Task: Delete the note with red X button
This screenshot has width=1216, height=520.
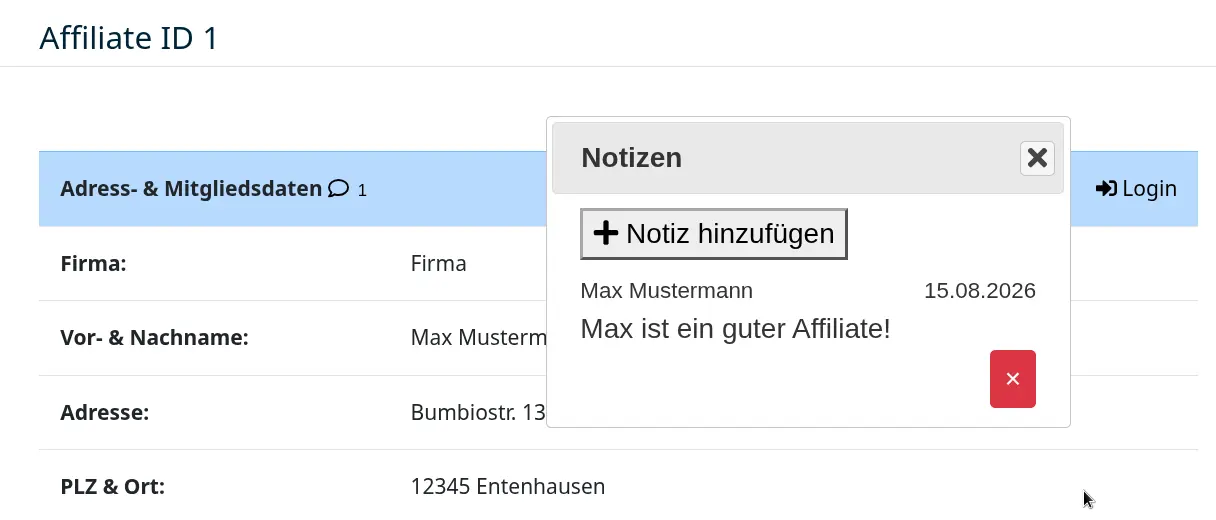Action: (x=1013, y=379)
